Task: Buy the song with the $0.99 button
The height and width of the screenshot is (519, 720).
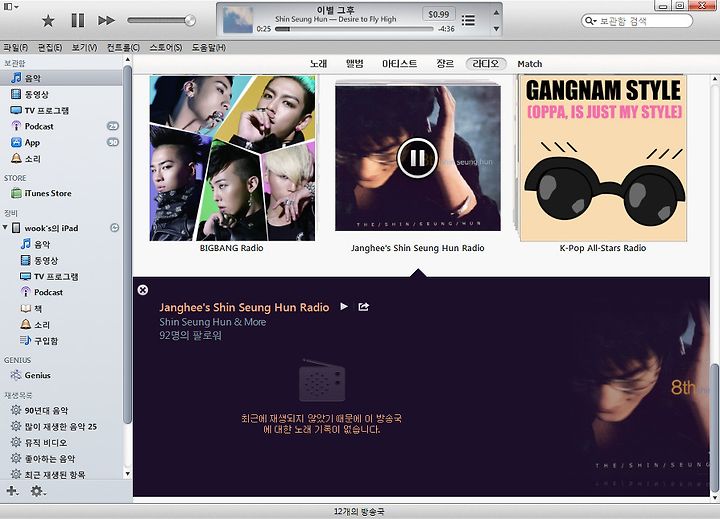Action: (439, 14)
